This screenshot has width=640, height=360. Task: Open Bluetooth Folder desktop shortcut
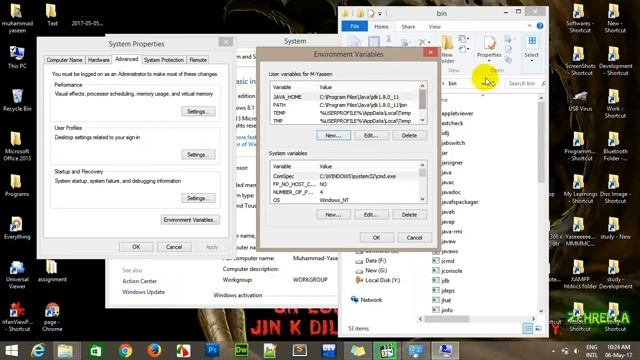pos(615,146)
